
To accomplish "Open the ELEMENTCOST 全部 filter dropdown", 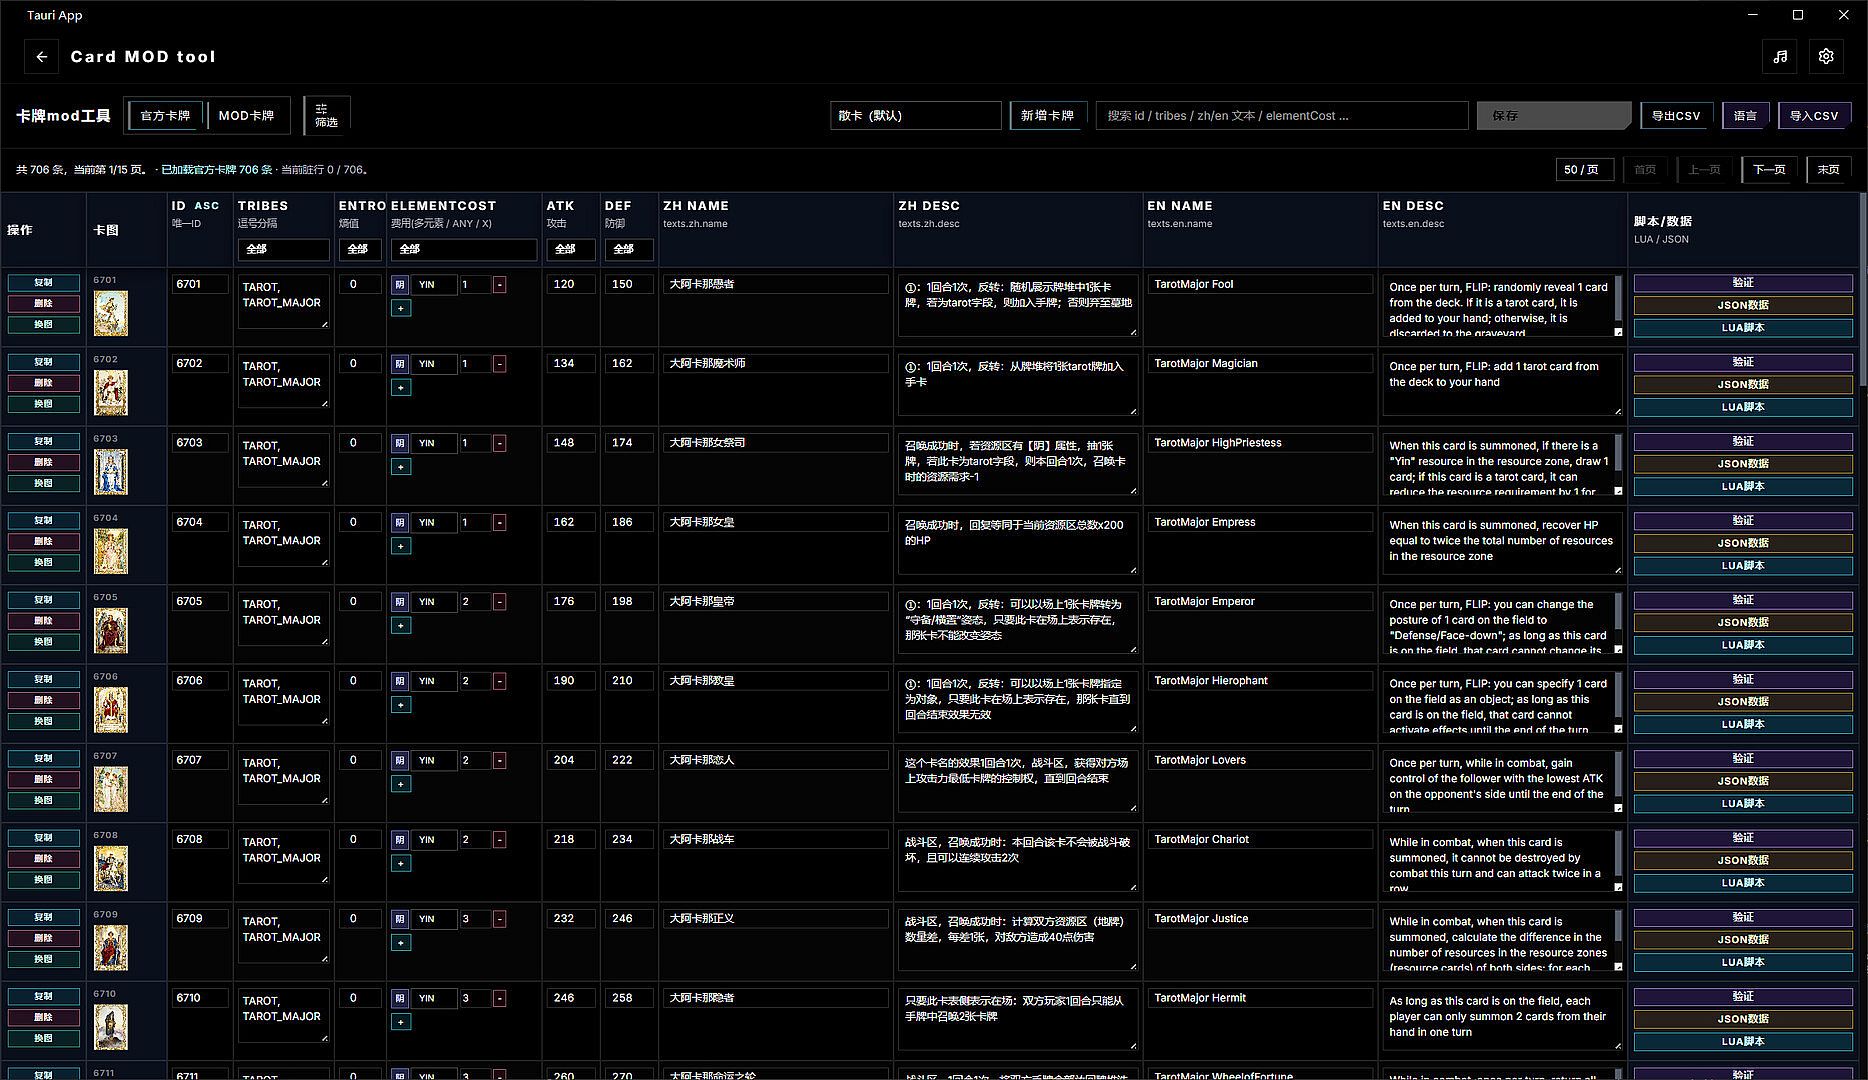I will tap(463, 249).
